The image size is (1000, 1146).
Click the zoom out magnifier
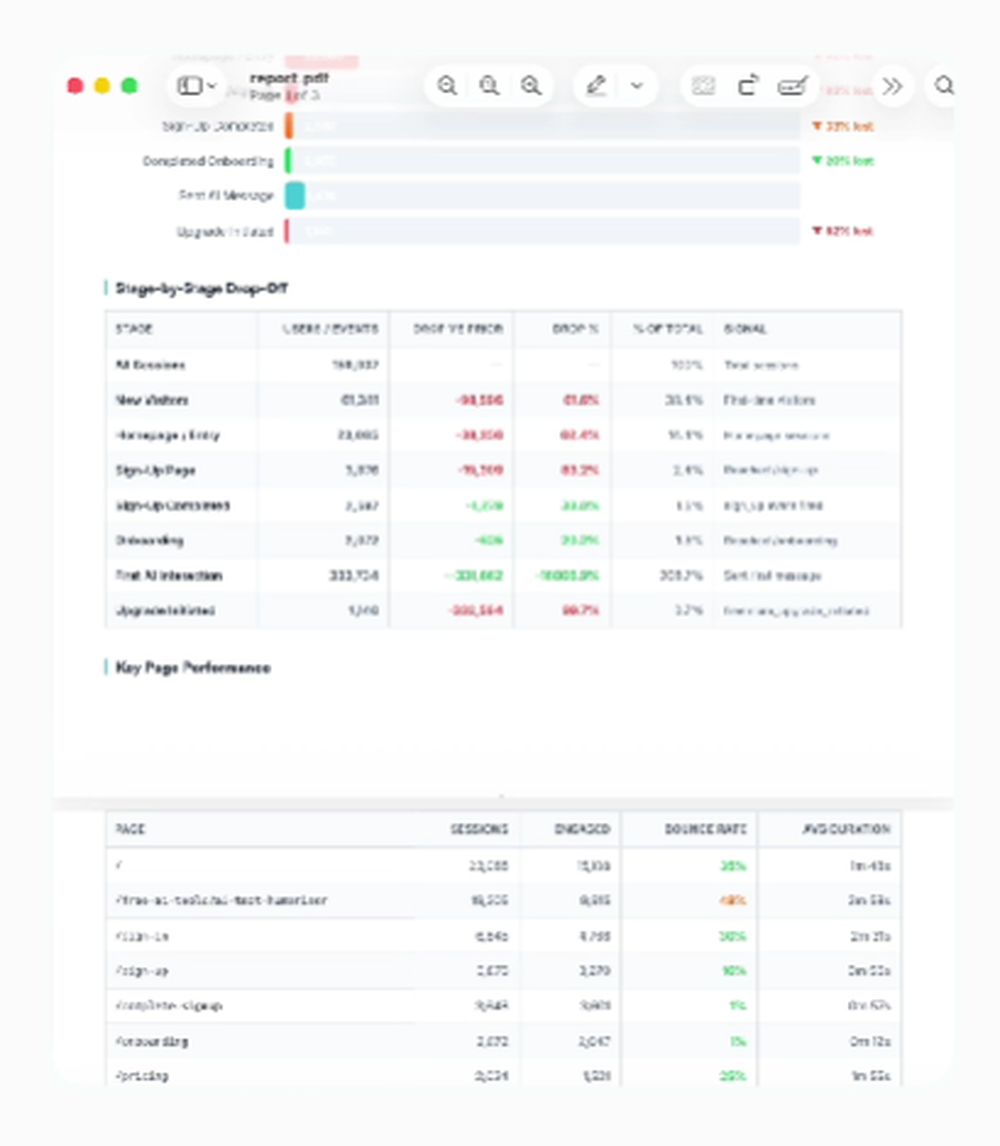point(447,86)
